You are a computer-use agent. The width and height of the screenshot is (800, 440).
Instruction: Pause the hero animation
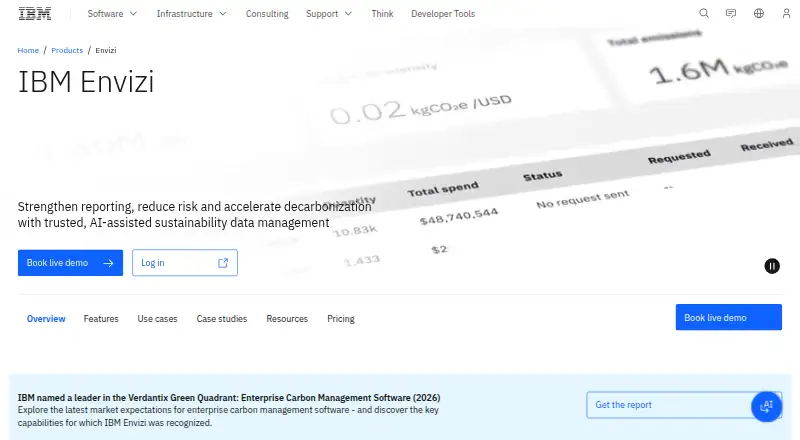click(772, 266)
